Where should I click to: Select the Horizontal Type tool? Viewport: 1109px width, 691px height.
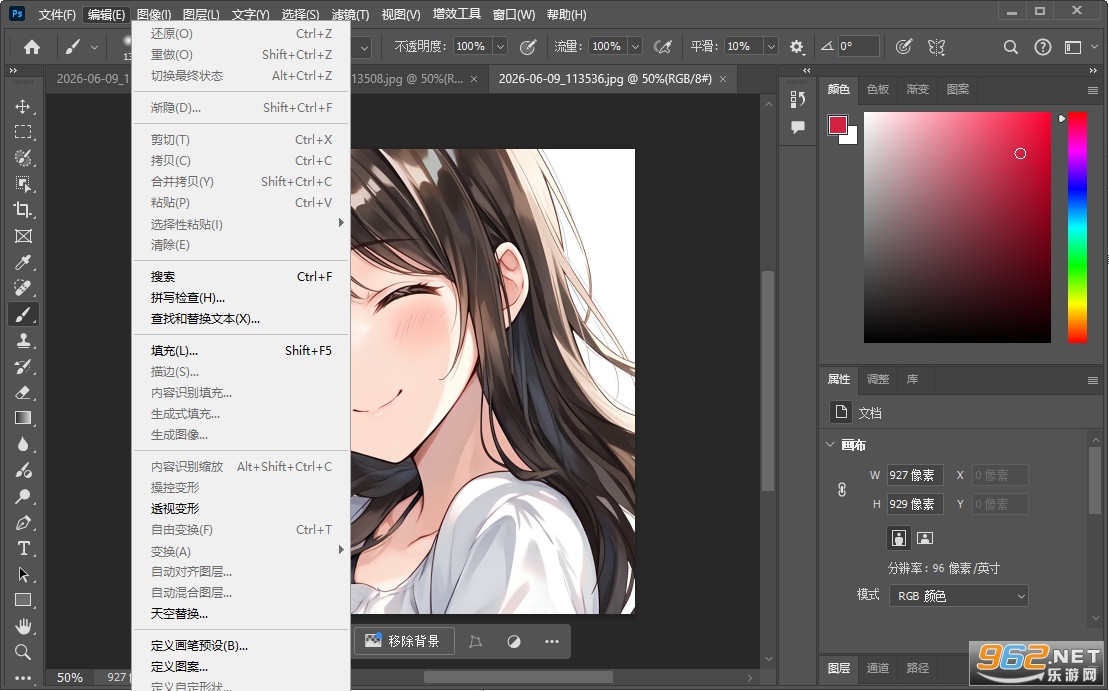coord(23,548)
